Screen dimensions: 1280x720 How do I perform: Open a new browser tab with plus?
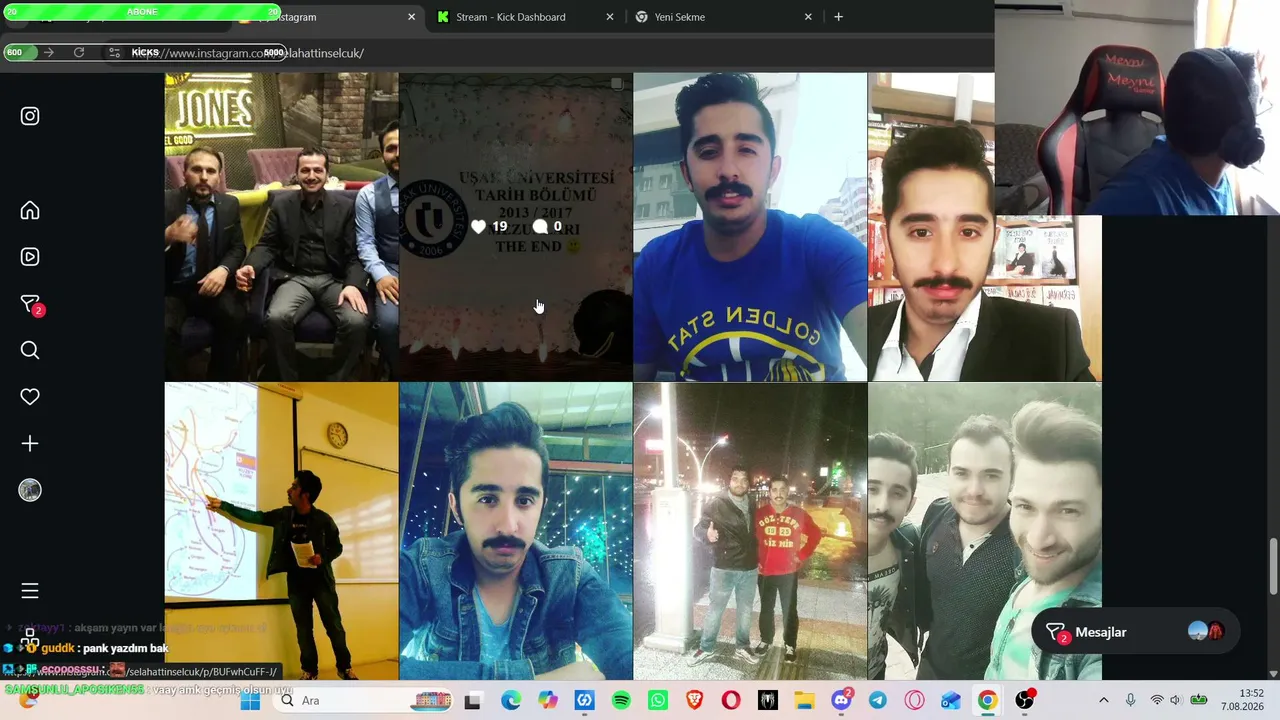(838, 17)
